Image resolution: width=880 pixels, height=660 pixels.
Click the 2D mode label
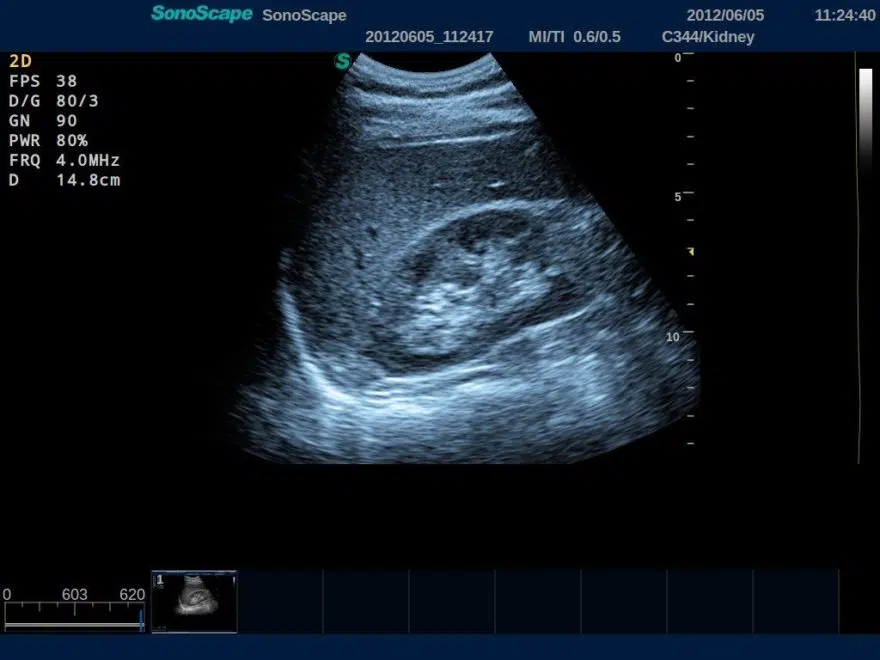[20, 60]
